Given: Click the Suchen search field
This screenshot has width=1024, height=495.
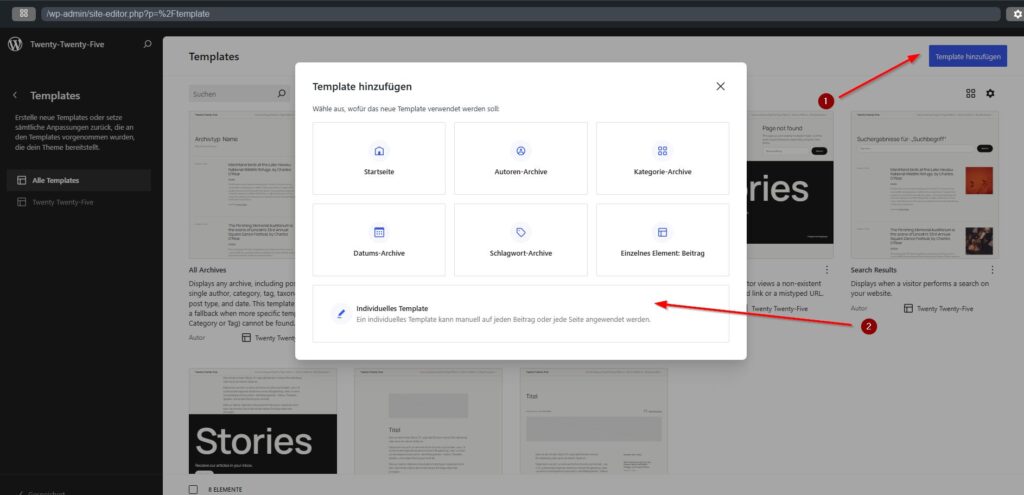Looking at the screenshot, I should (239, 93).
